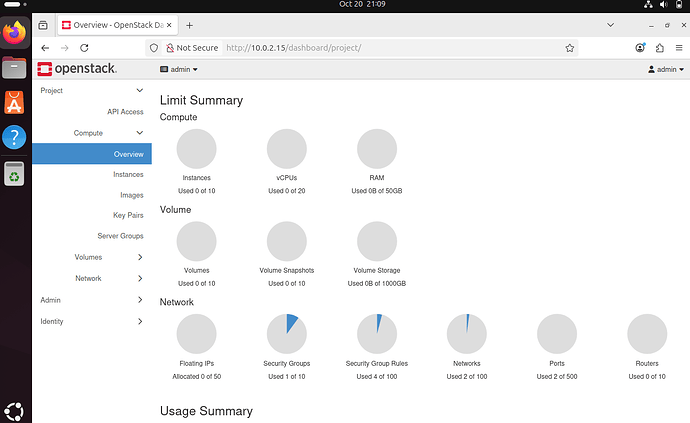690x423 pixels.
Task: Click the Volume Snapshots pie chart
Action: click(x=286, y=241)
